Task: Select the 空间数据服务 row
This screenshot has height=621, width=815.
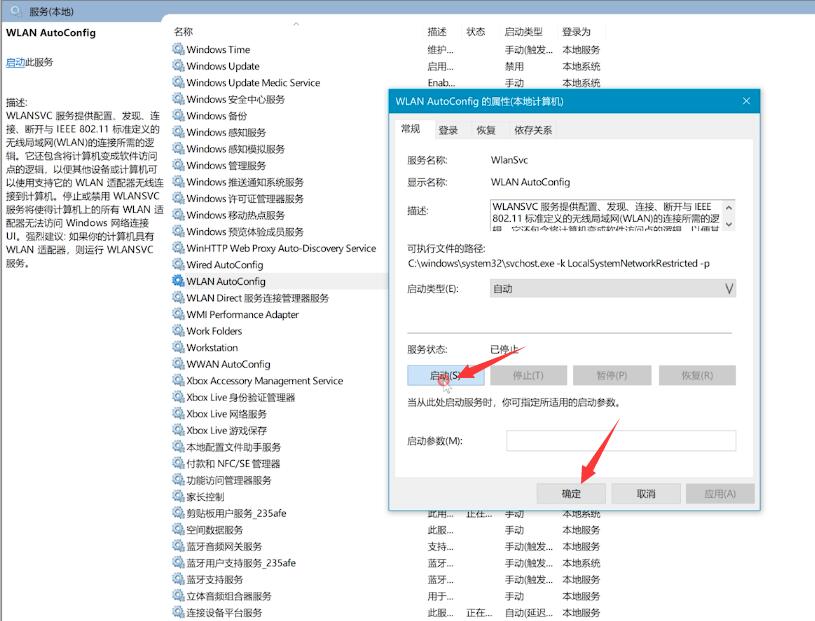Action: [x=387, y=530]
